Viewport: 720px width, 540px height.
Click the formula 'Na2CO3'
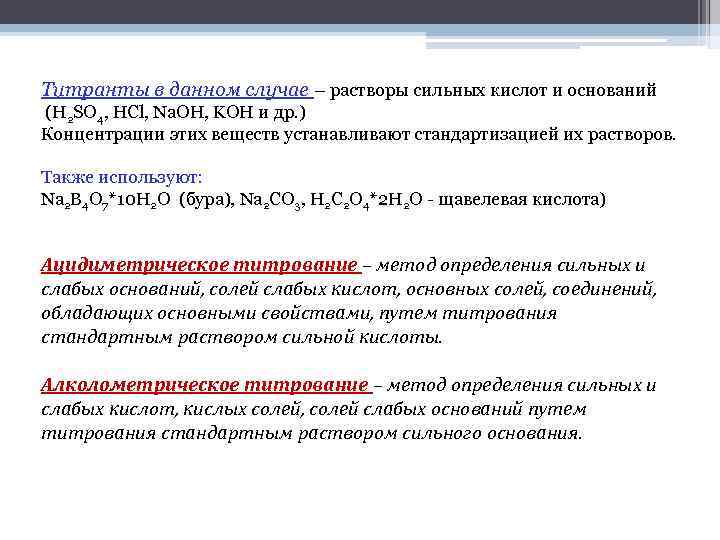tap(272, 201)
